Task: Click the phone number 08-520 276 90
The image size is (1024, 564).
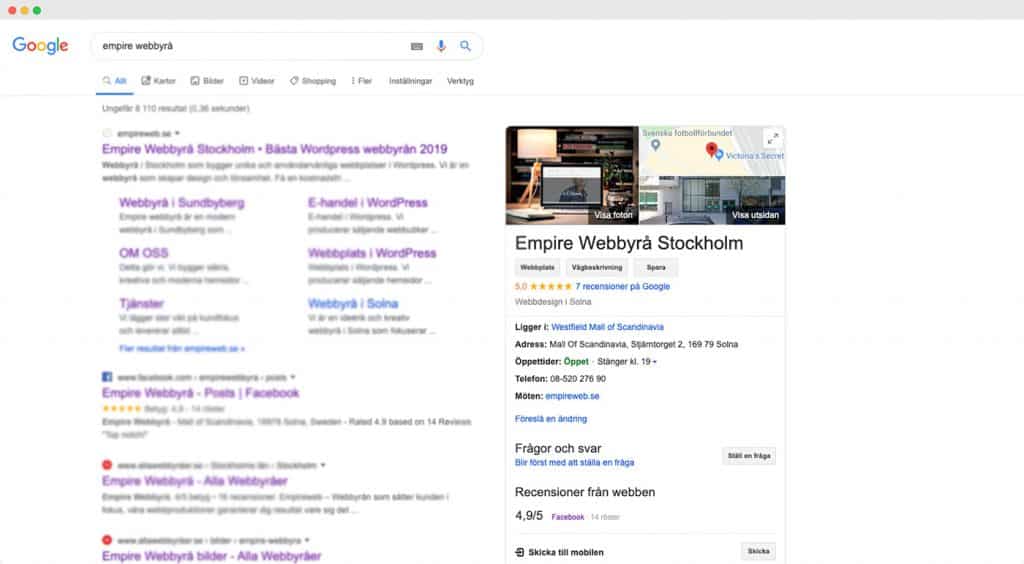Action: 578,379
